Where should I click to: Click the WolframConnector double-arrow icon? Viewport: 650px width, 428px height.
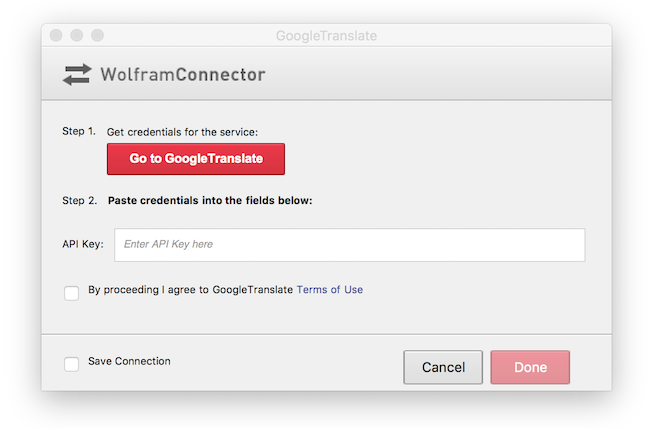coord(77,75)
